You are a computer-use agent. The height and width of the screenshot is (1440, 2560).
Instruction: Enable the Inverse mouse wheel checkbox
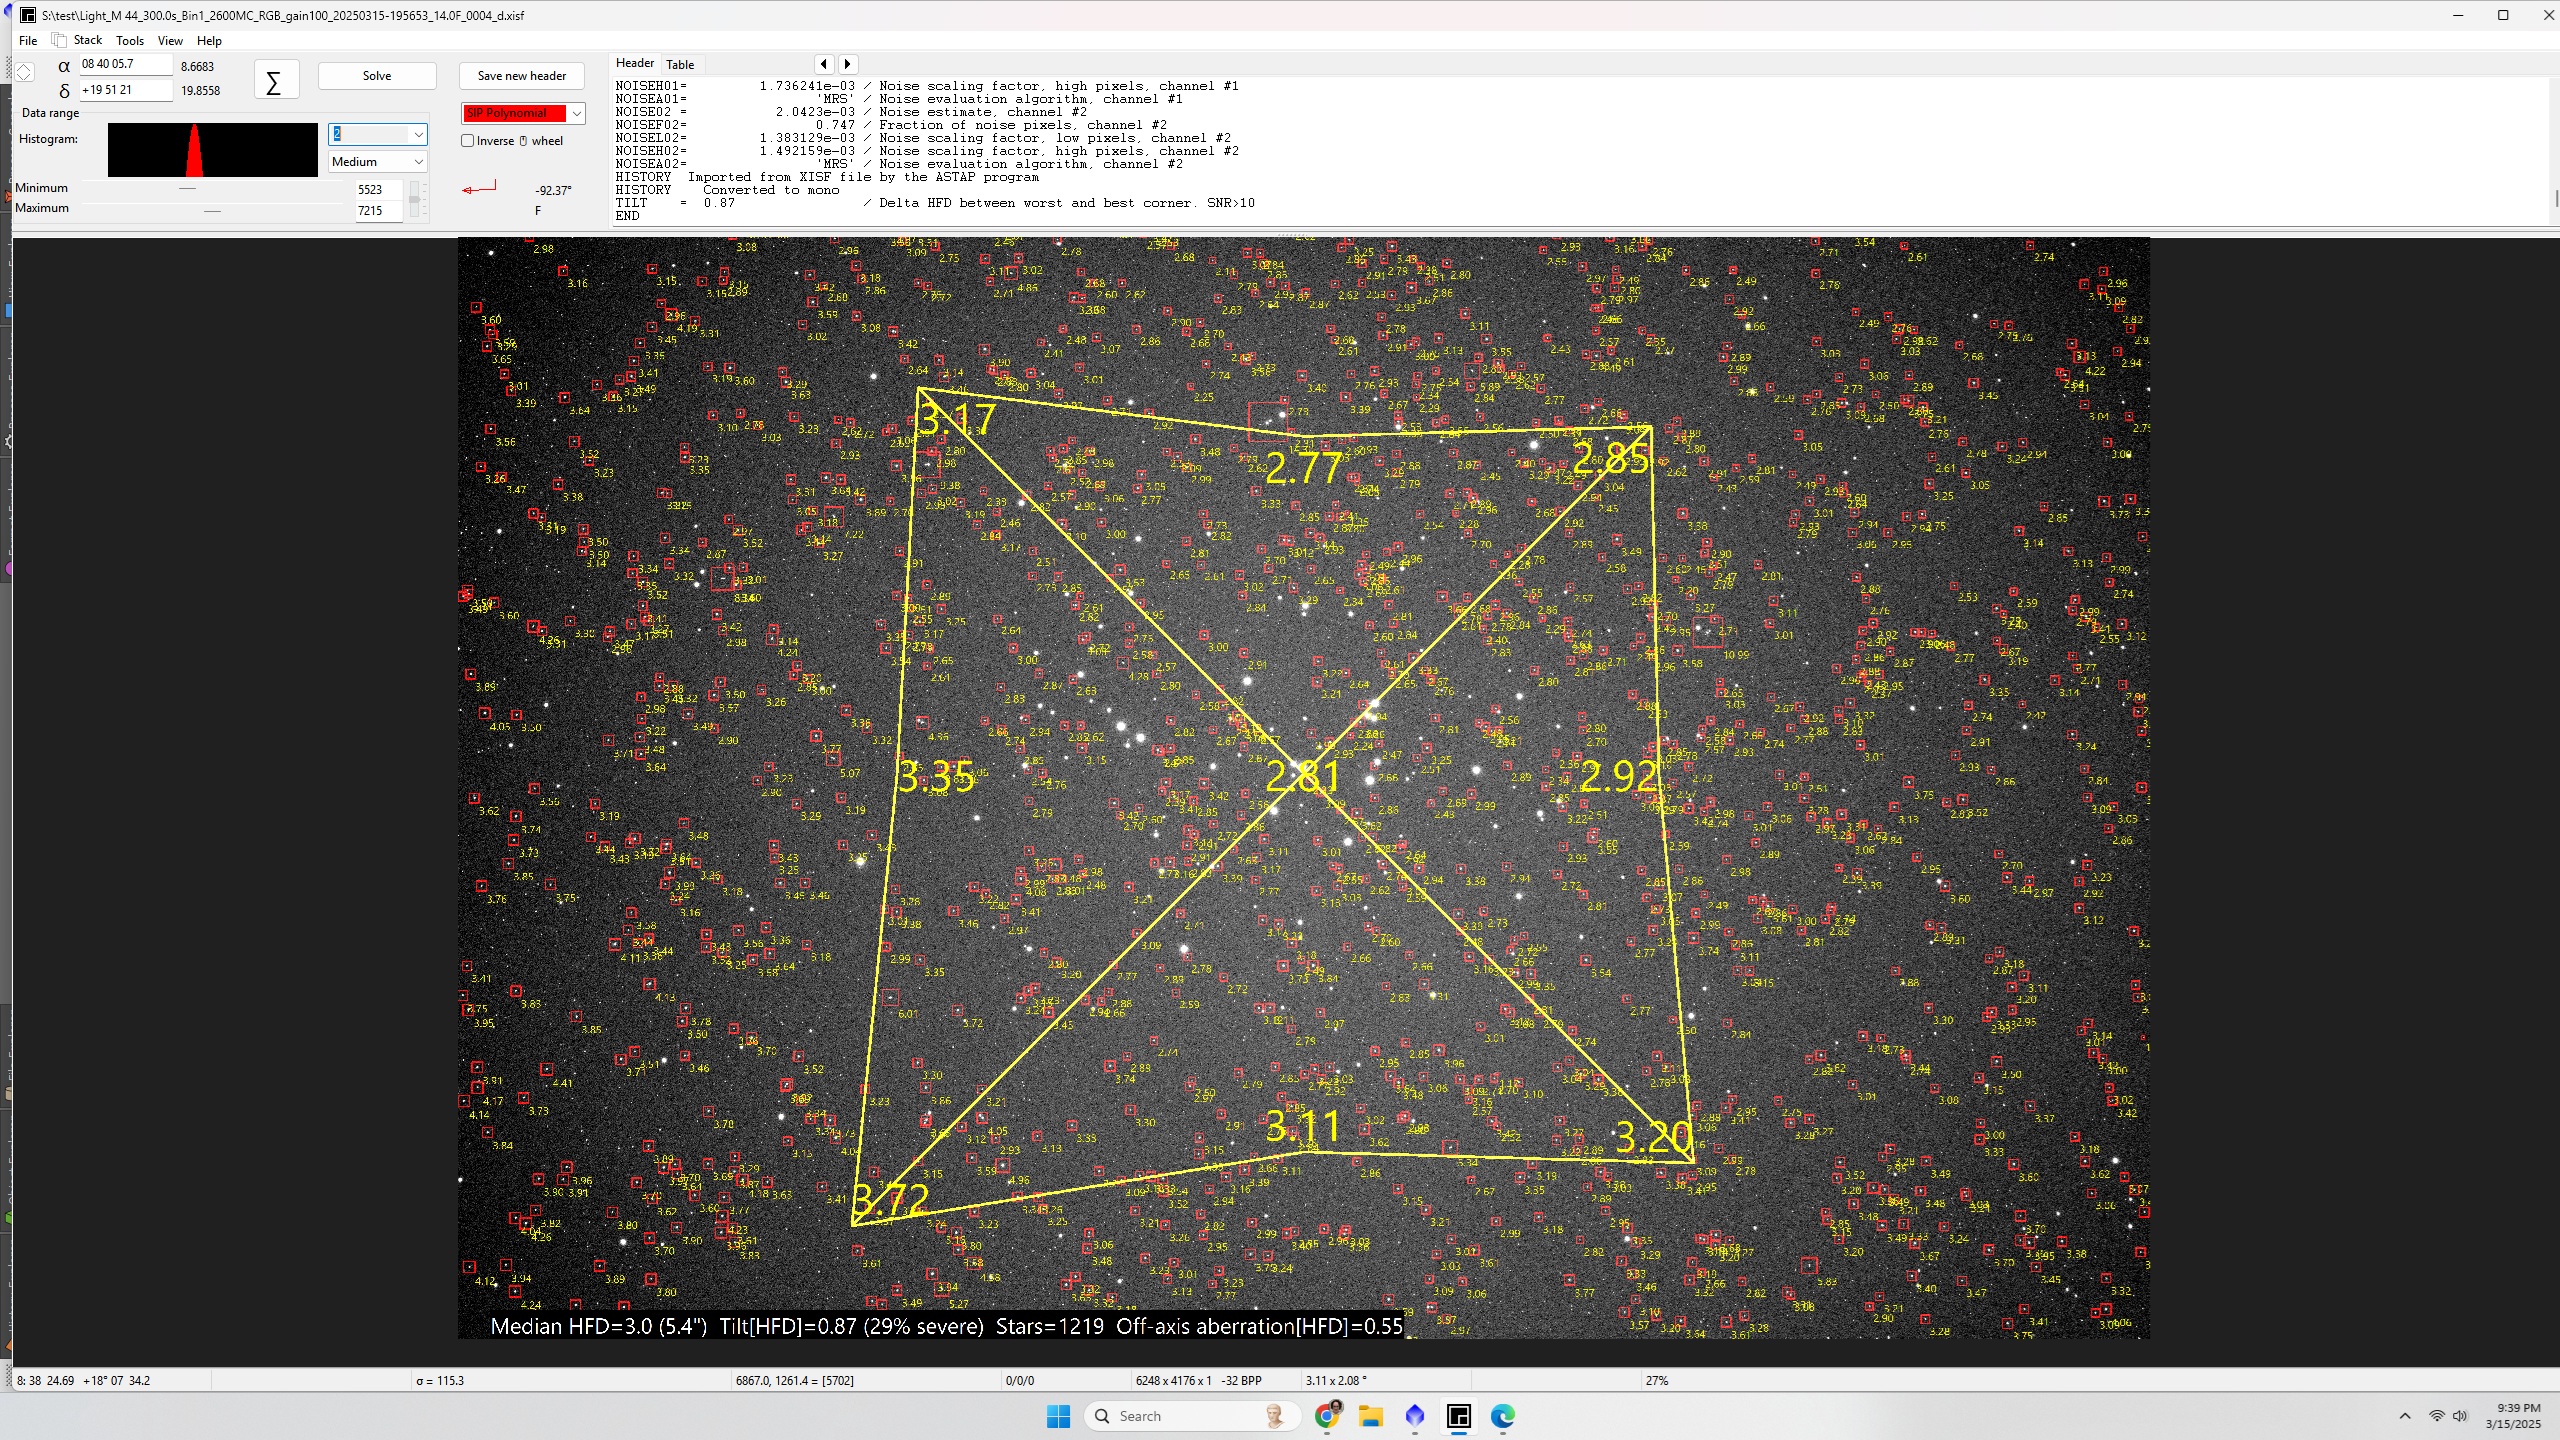pyautogui.click(x=467, y=141)
